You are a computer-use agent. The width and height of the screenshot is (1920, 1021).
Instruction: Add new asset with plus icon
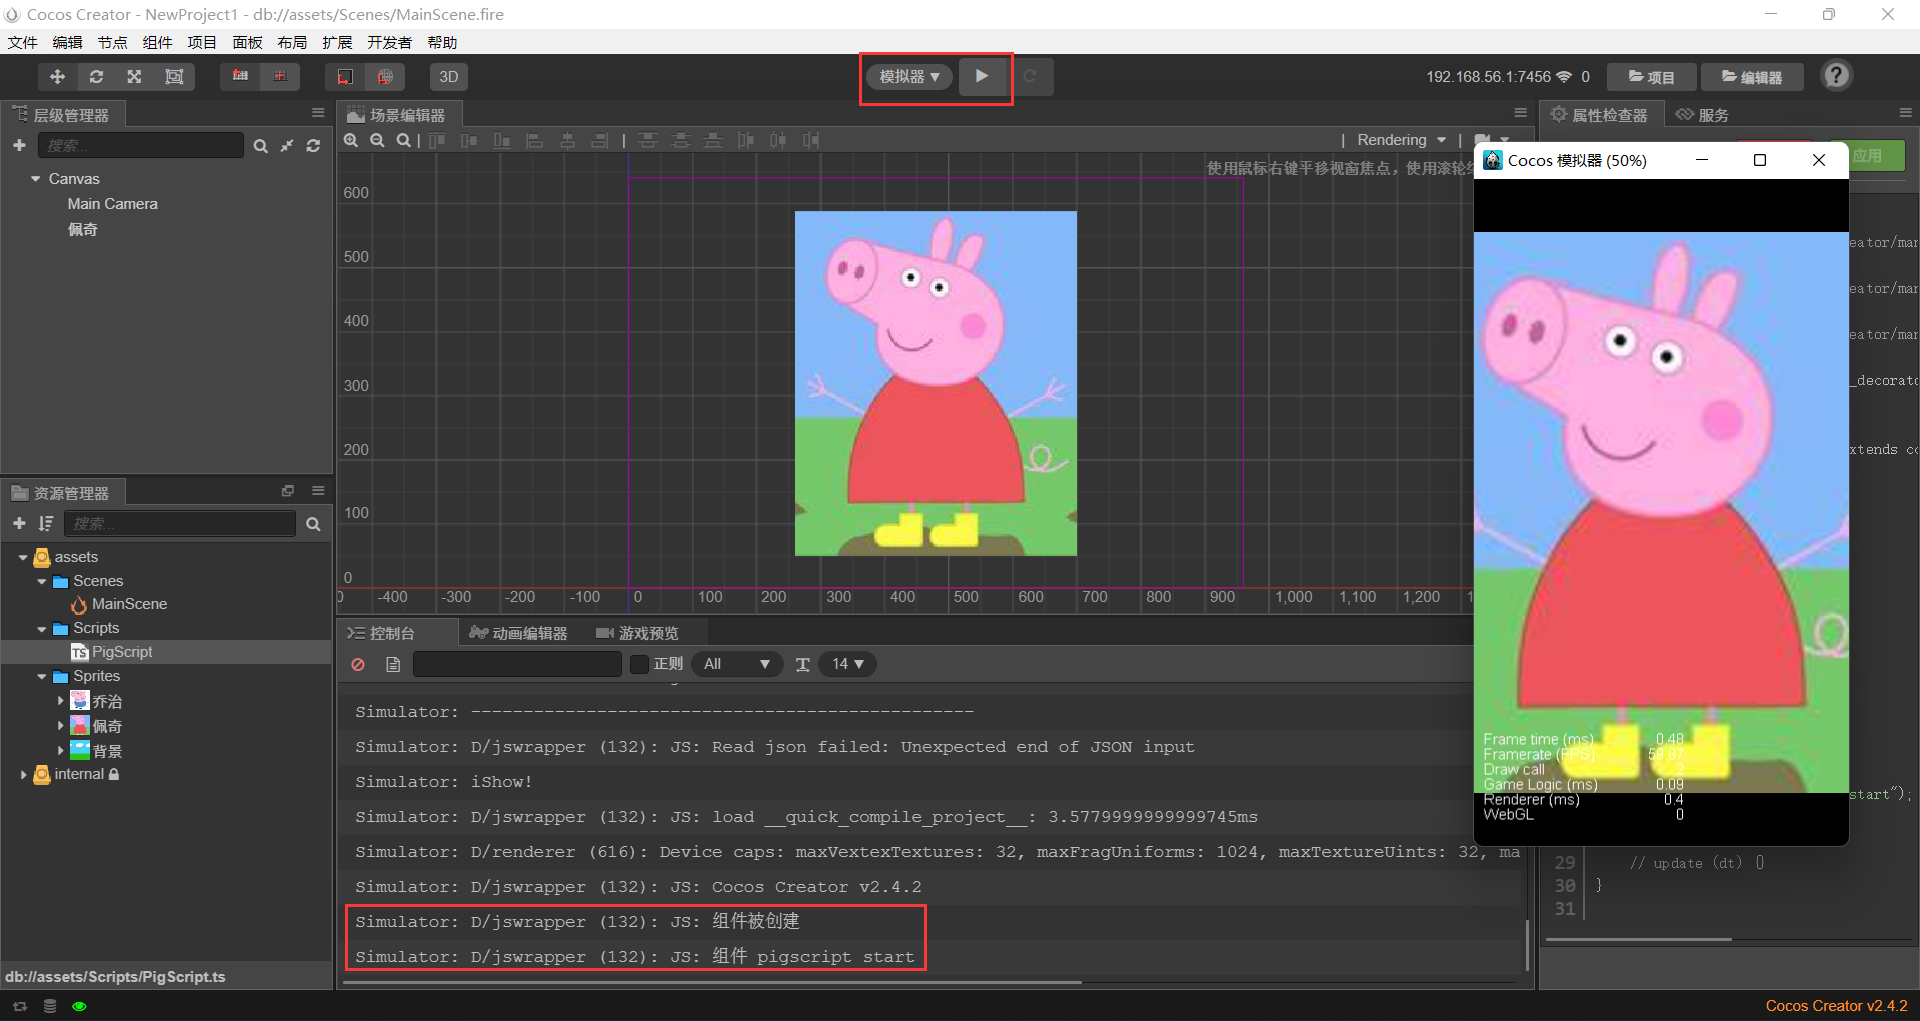click(x=19, y=524)
